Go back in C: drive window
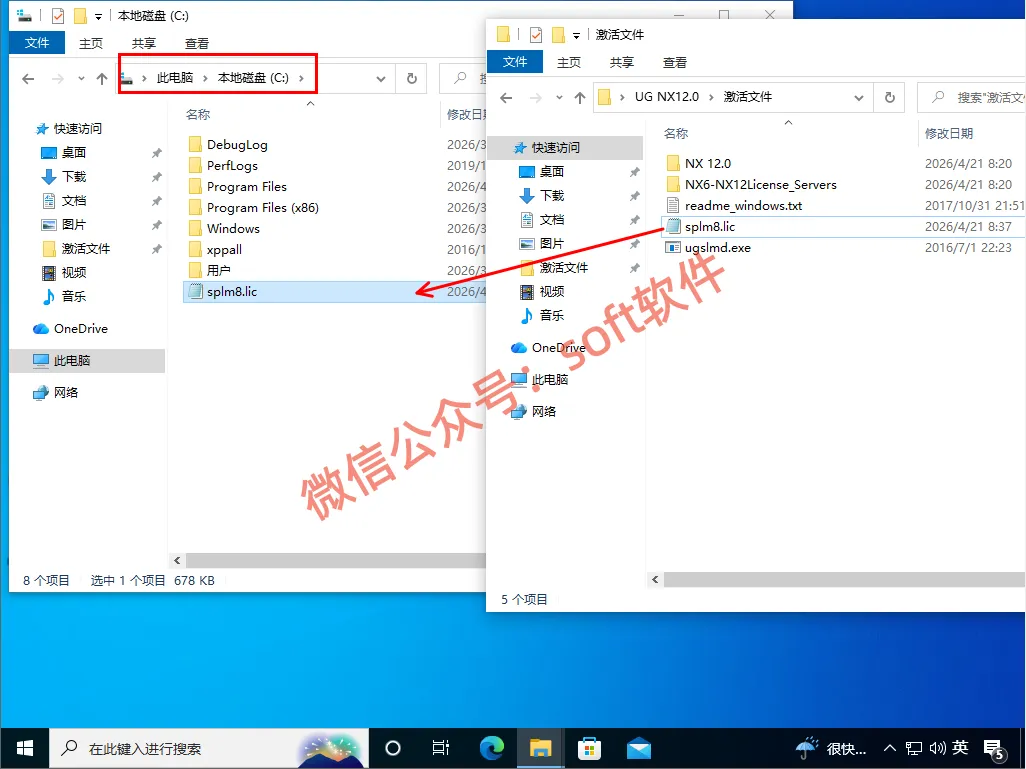The height and width of the screenshot is (769, 1026). click(28, 79)
